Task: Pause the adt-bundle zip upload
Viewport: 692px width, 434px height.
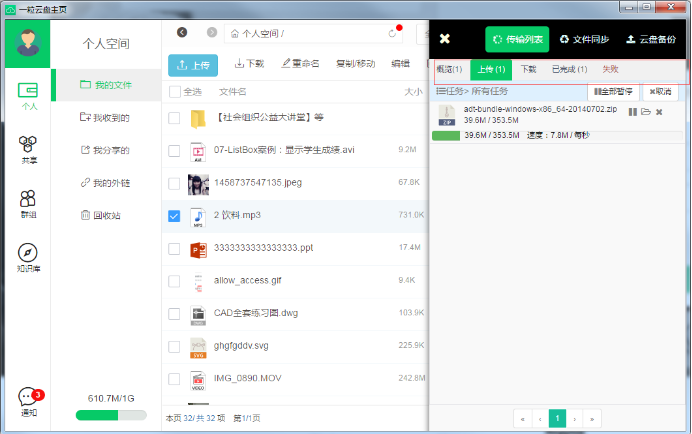Action: (632, 111)
